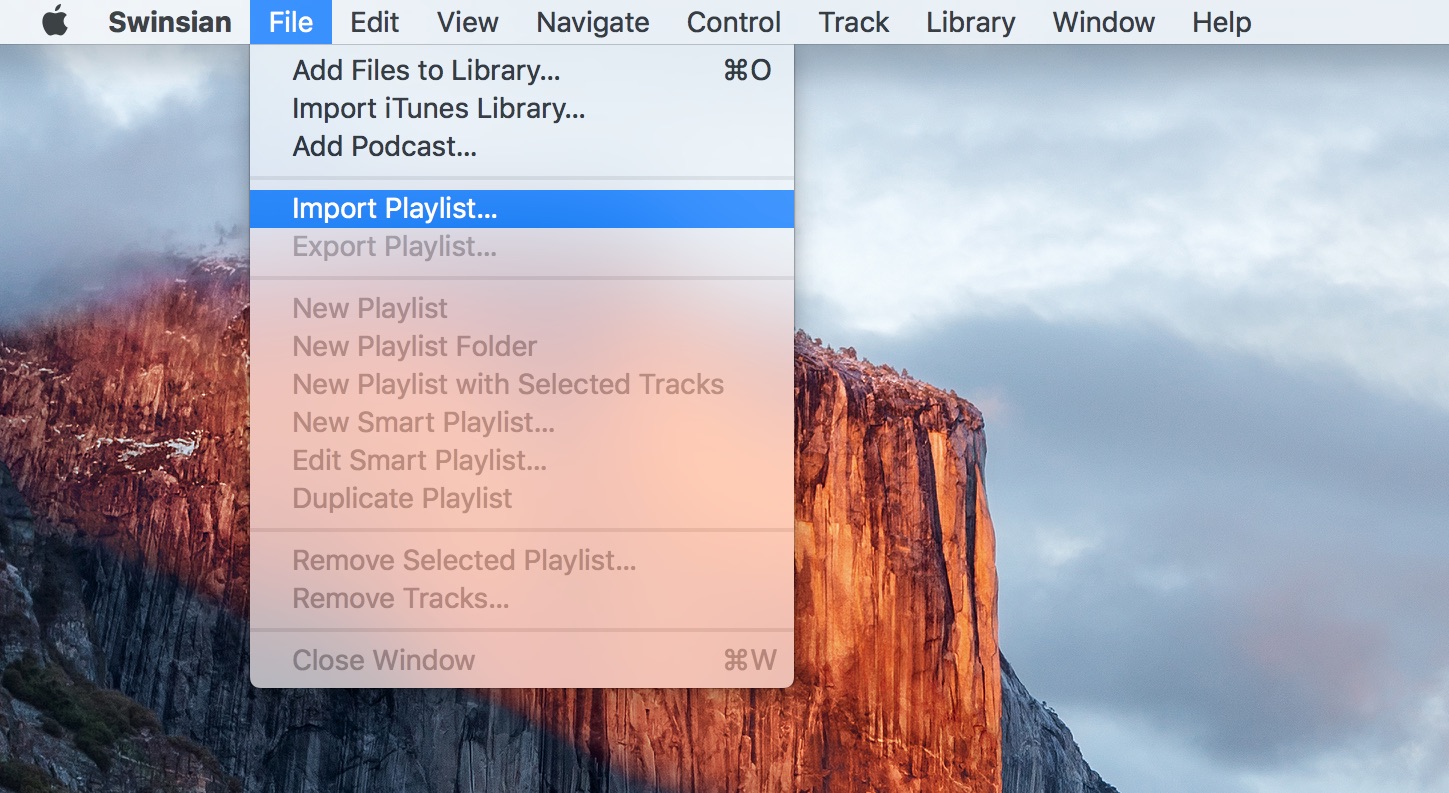Click the dimmed Close Window item
This screenshot has height=793, width=1449.
coord(522,660)
